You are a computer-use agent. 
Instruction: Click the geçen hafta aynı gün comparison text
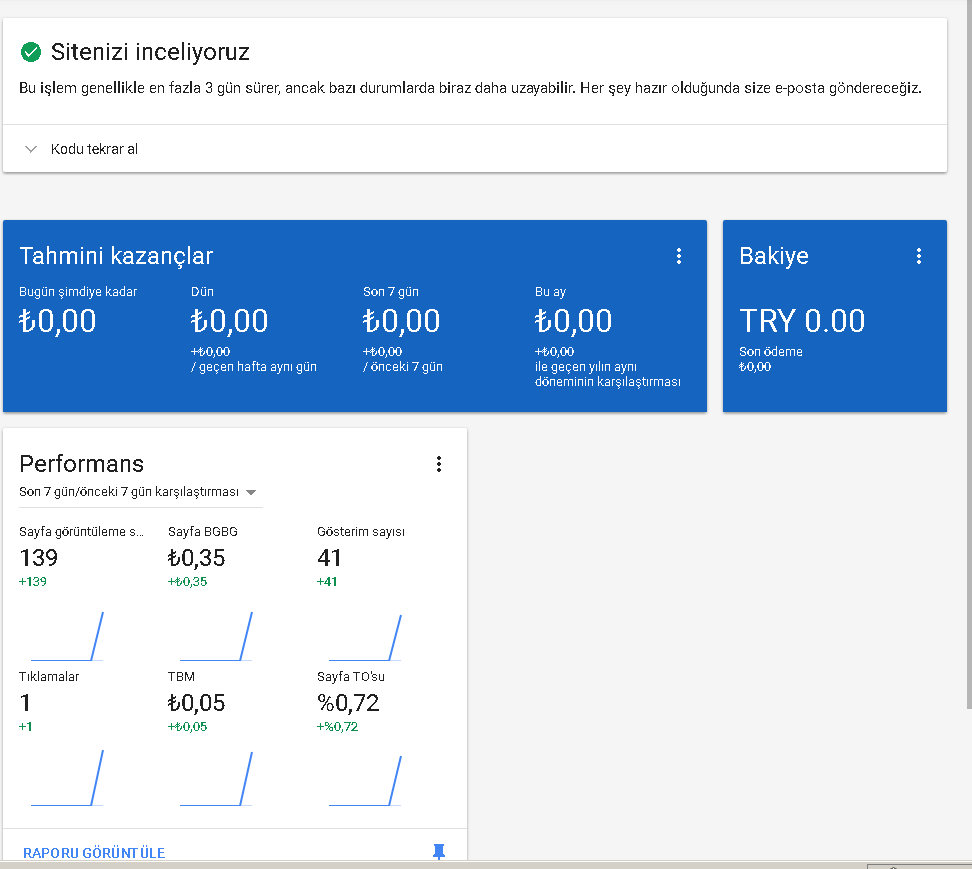[254, 367]
